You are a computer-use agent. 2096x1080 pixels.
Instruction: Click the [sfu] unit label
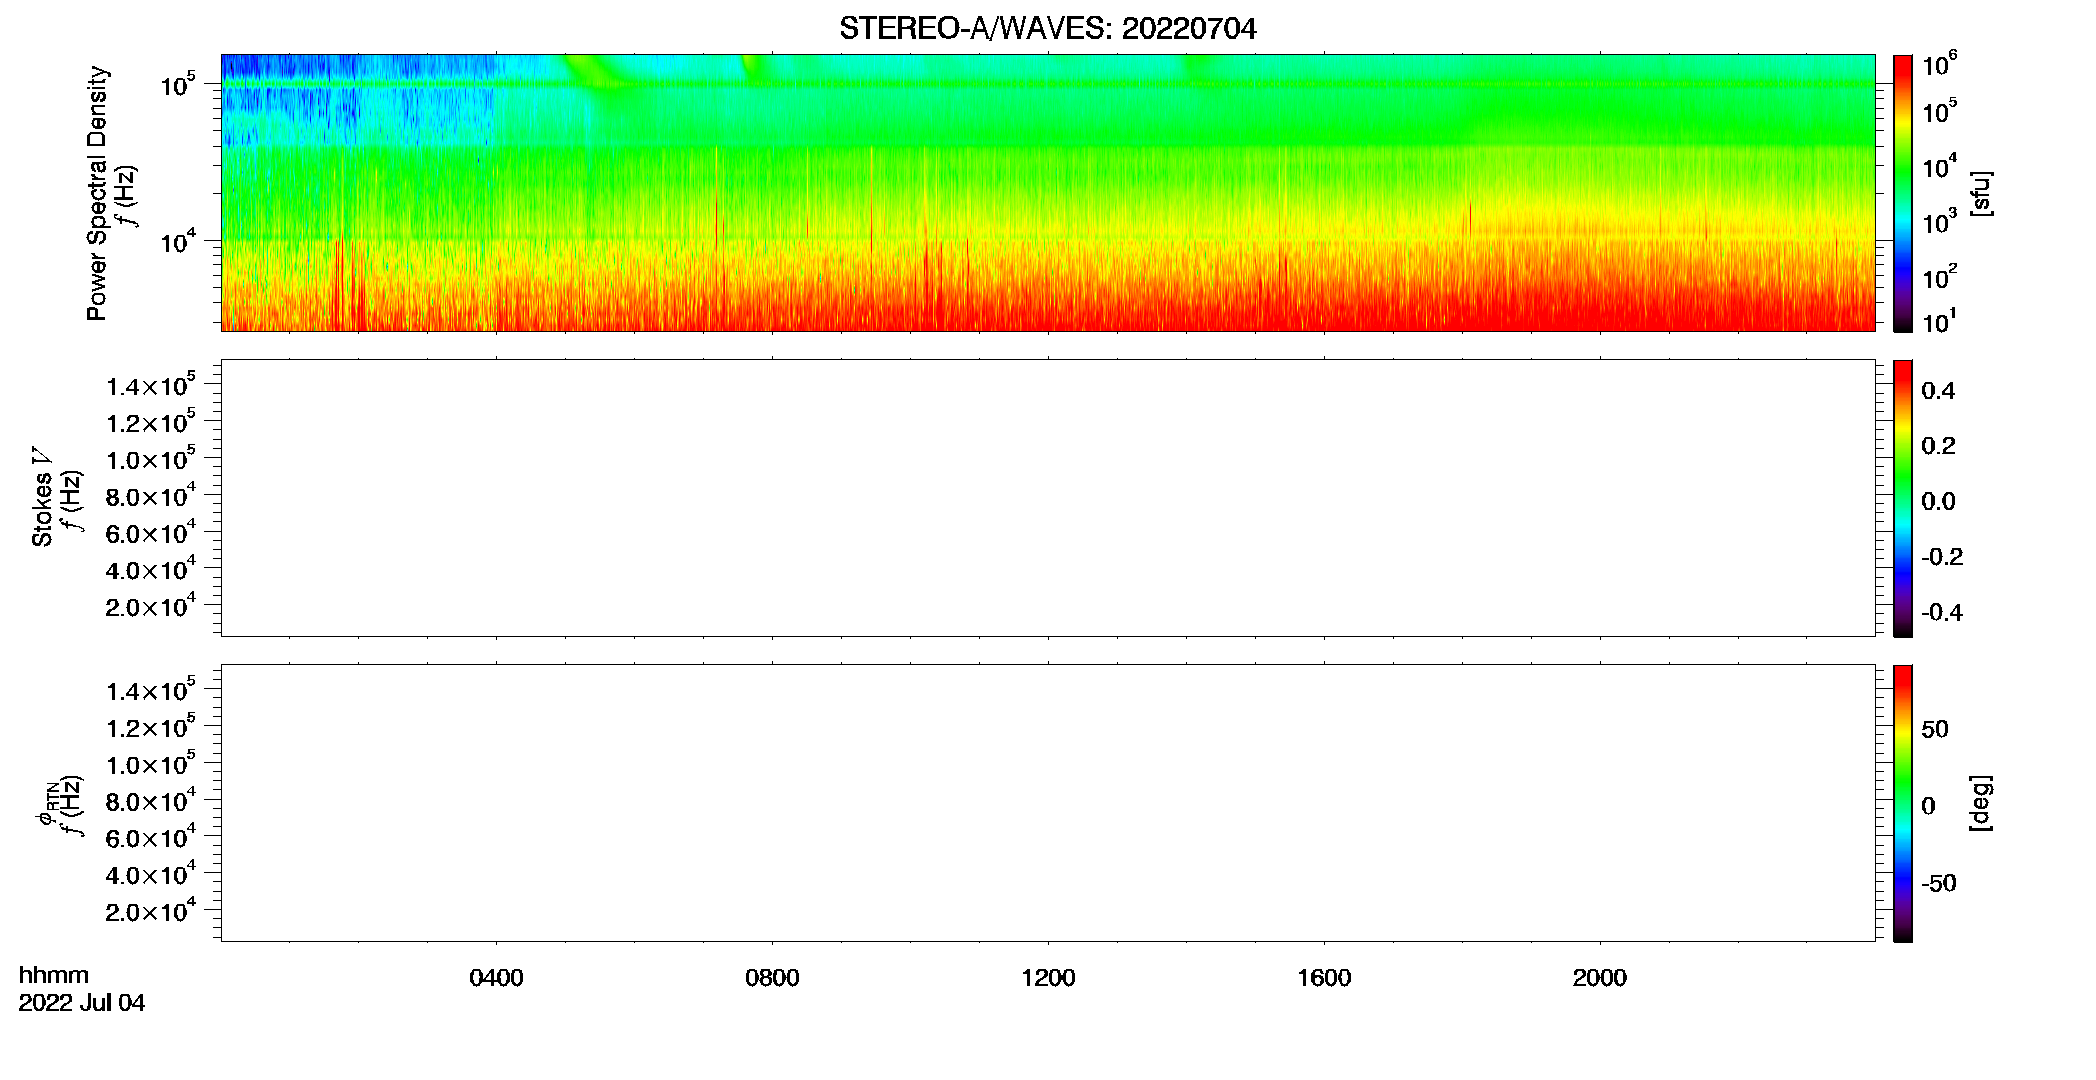1981,193
